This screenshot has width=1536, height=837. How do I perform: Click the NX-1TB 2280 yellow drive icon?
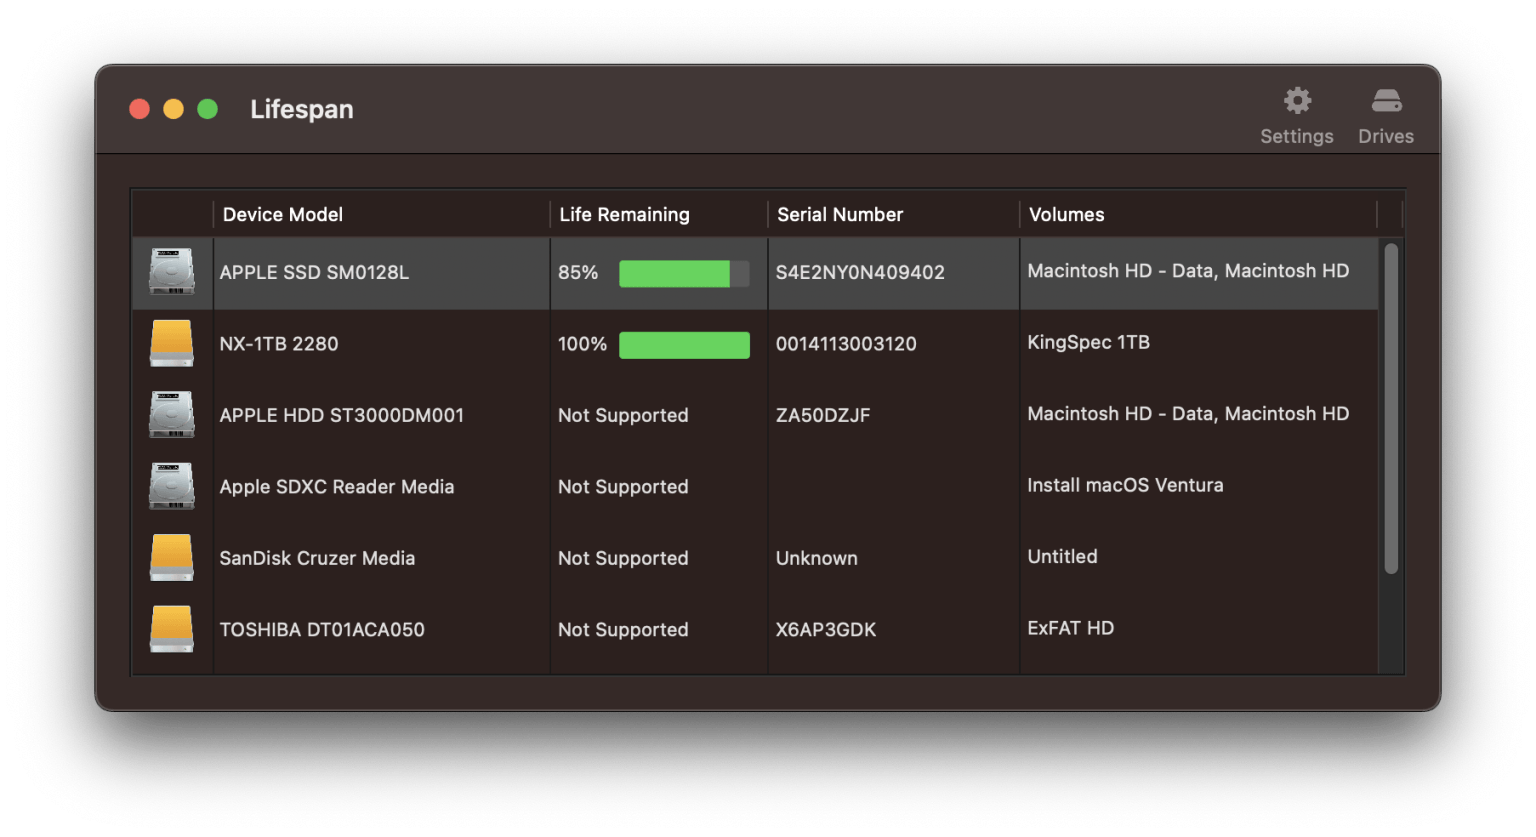click(172, 343)
